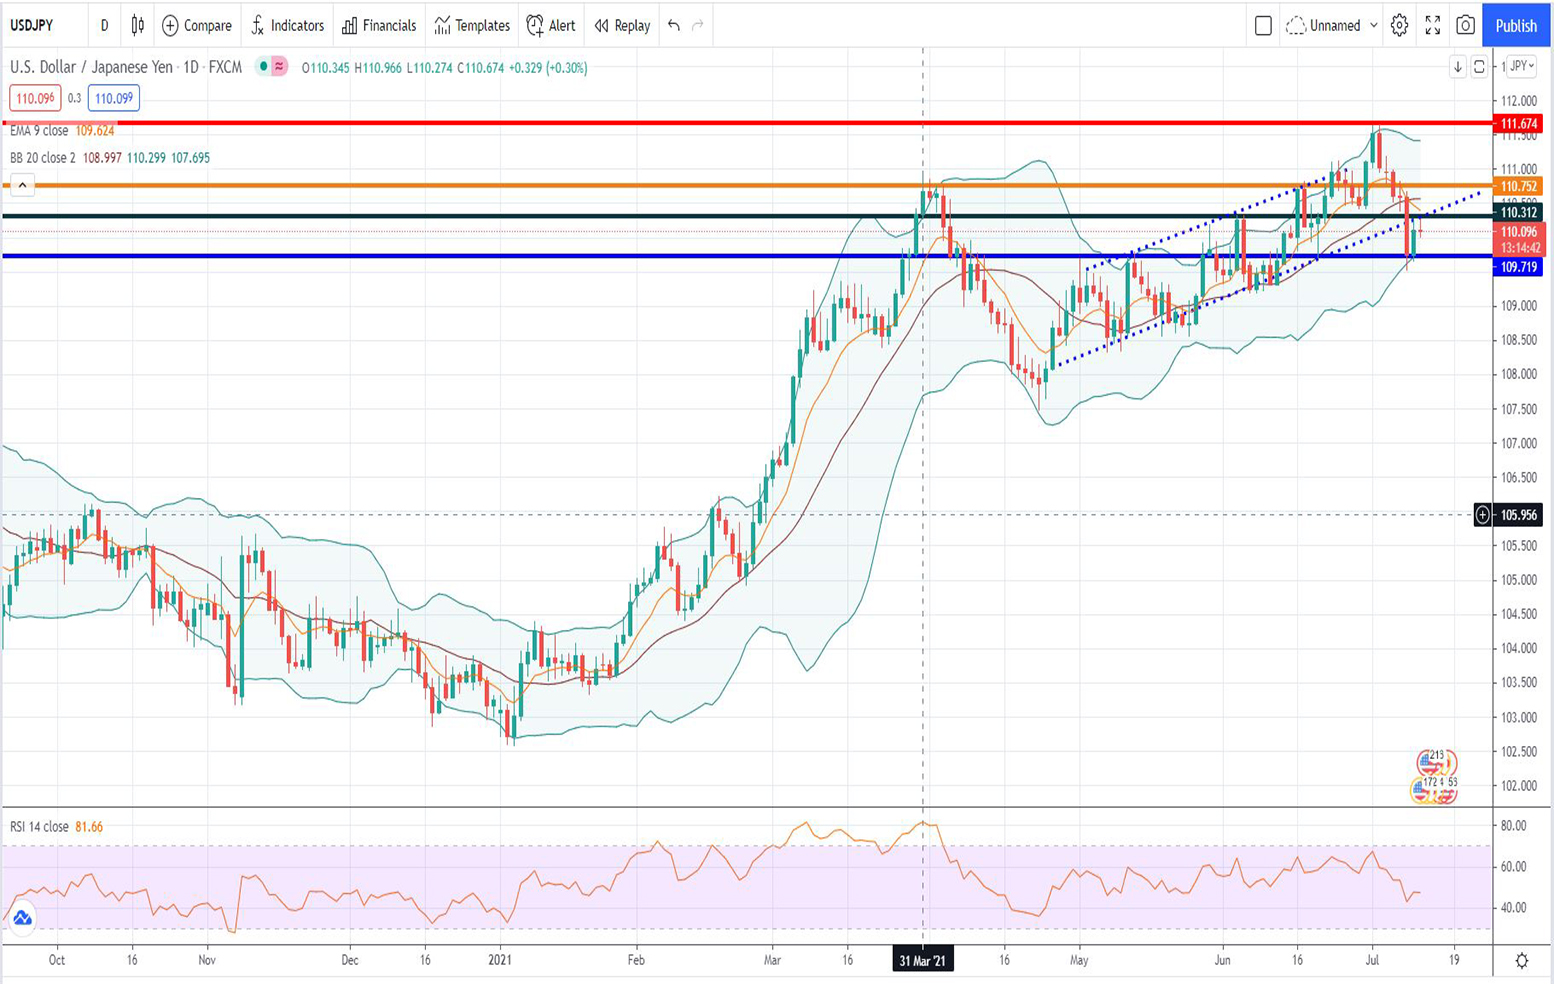Enter fullscreen mode with the arrows icon
The width and height of the screenshot is (1554, 984).
1432,26
